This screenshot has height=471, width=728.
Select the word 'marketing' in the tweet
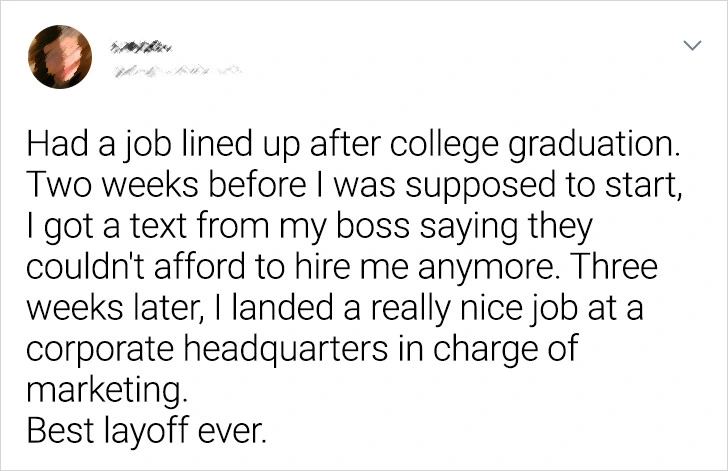point(105,390)
